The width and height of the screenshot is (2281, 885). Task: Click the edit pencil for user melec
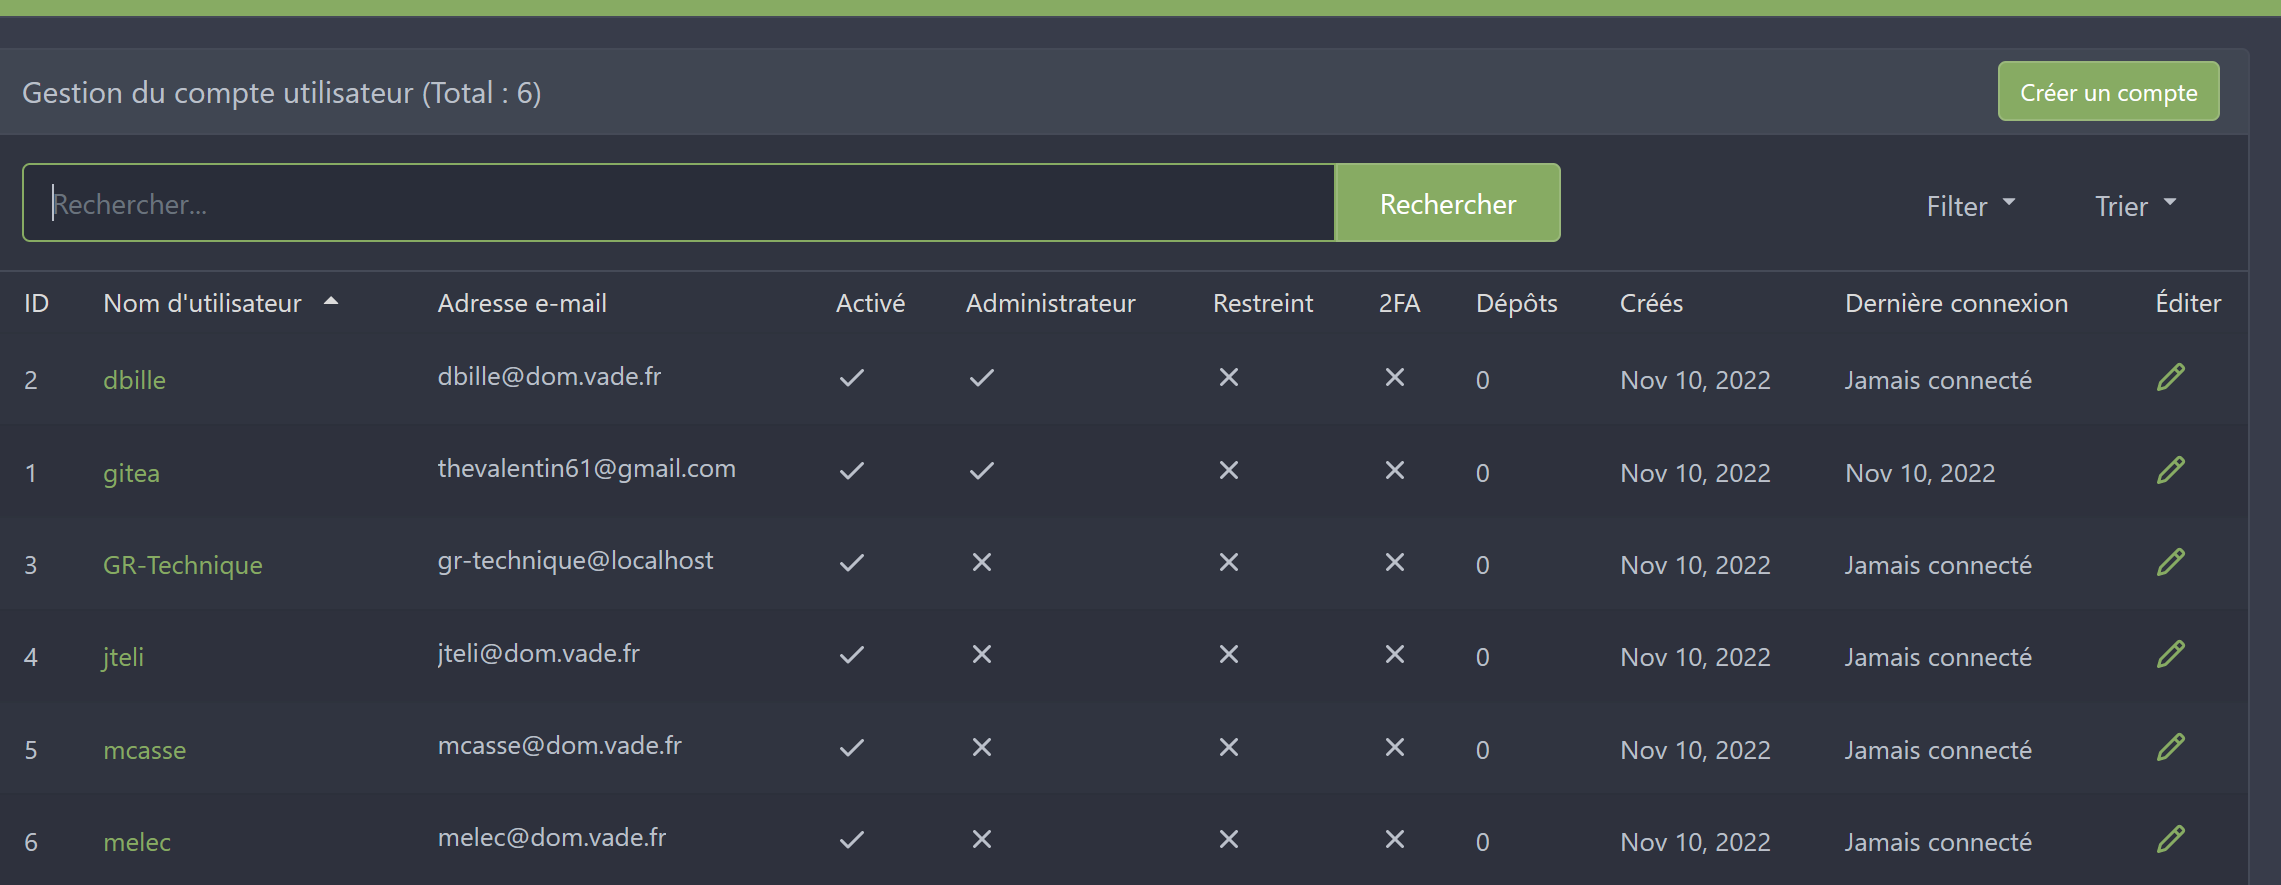(2170, 840)
